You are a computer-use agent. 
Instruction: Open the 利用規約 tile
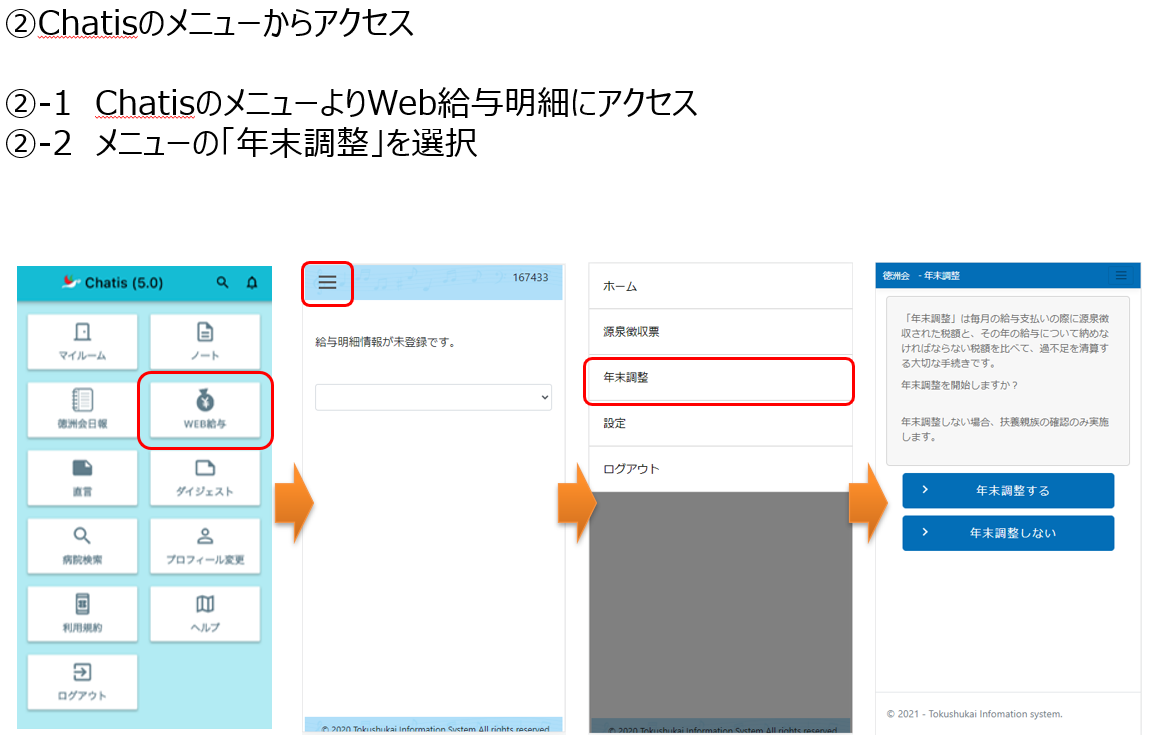82,613
